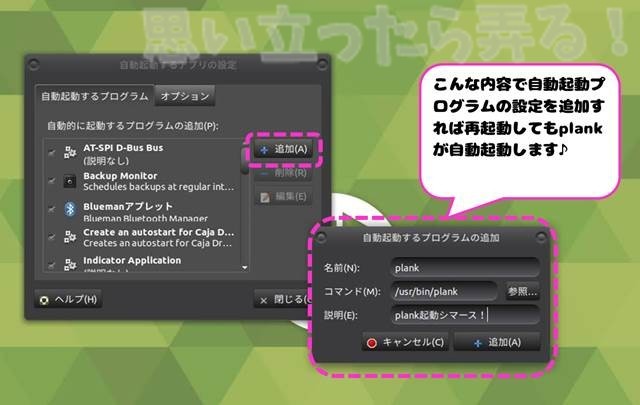Click the startup programs list scrollbar
This screenshot has height=405, width=640.
click(x=245, y=161)
